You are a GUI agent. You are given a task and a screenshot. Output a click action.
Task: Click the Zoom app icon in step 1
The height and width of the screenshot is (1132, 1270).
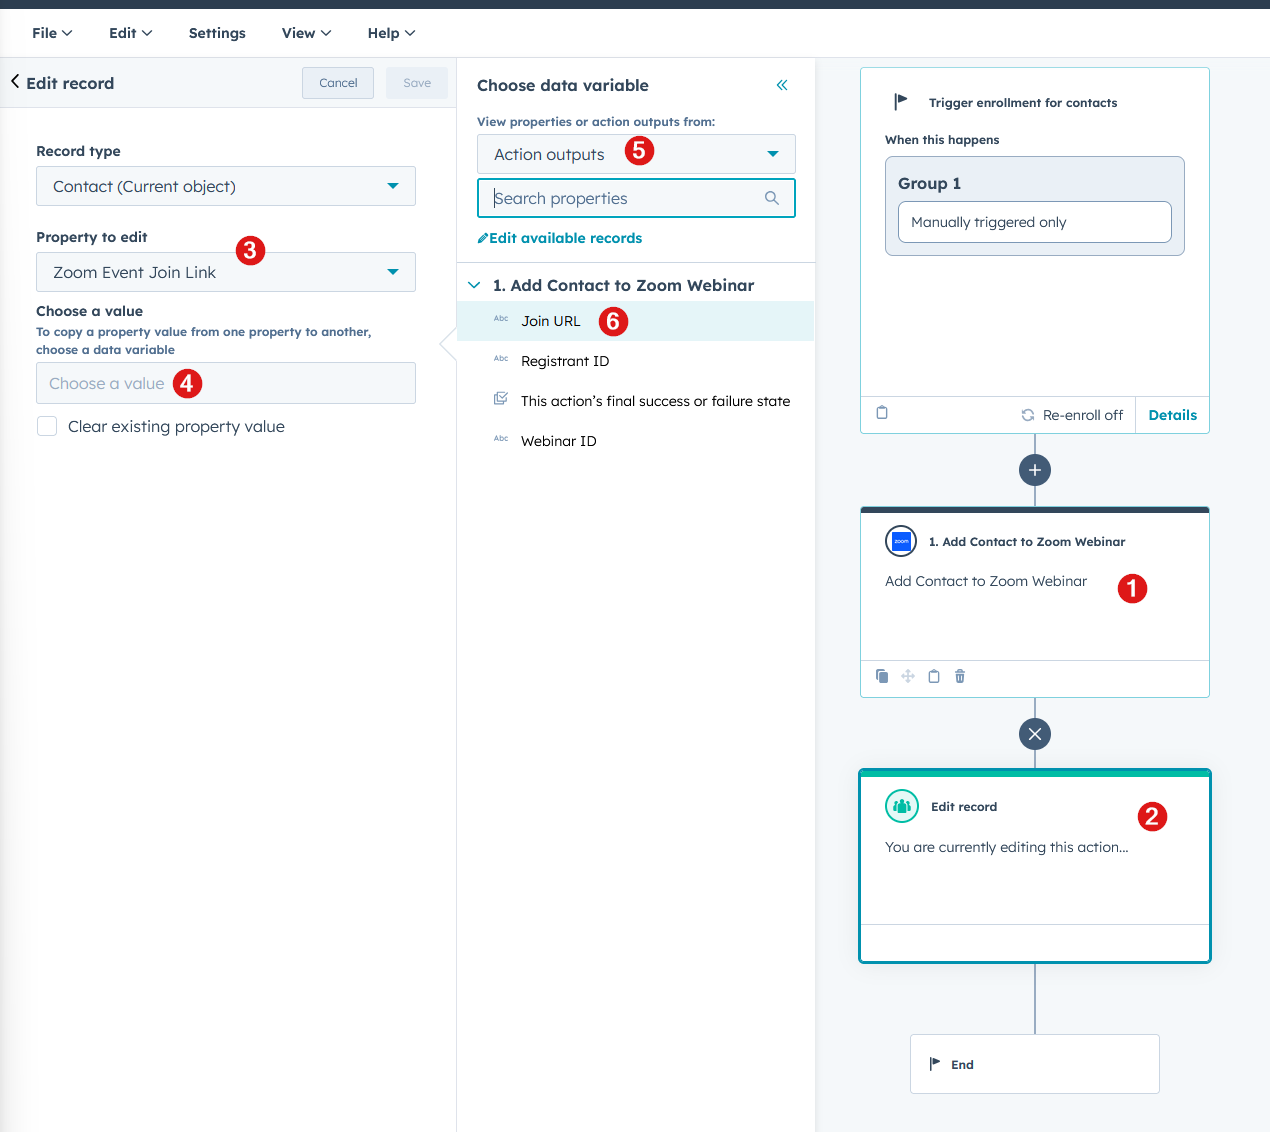pyautogui.click(x=901, y=541)
